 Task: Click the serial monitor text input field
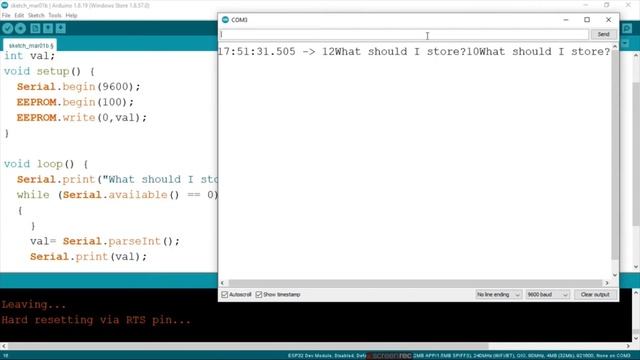404,35
